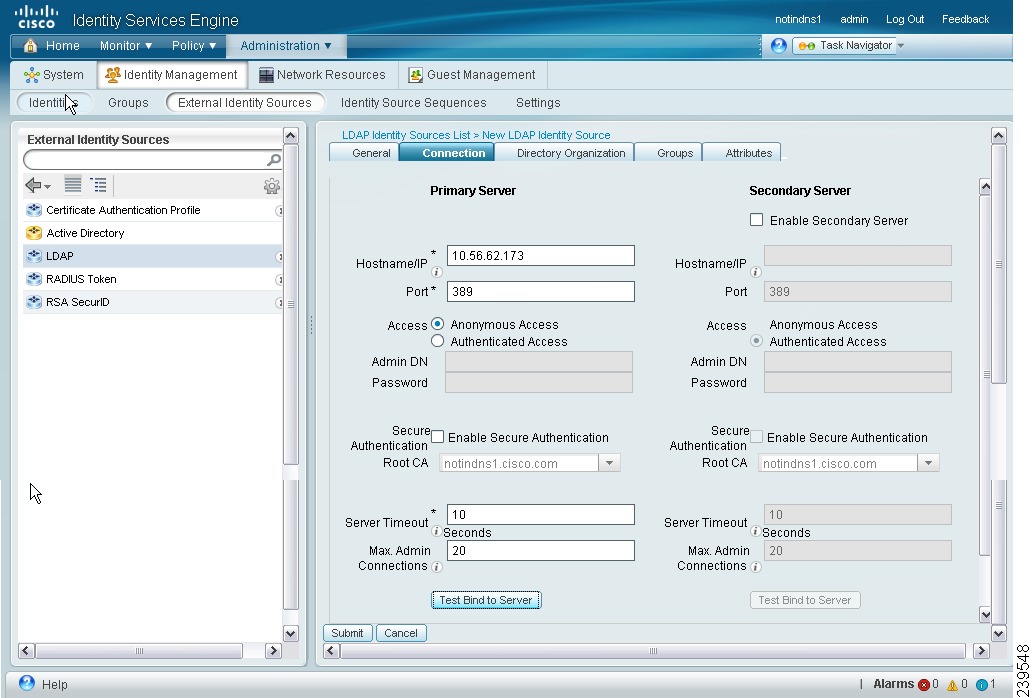1033x698 pixels.
Task: Switch sidebar to tree view icon
Action: click(x=99, y=185)
